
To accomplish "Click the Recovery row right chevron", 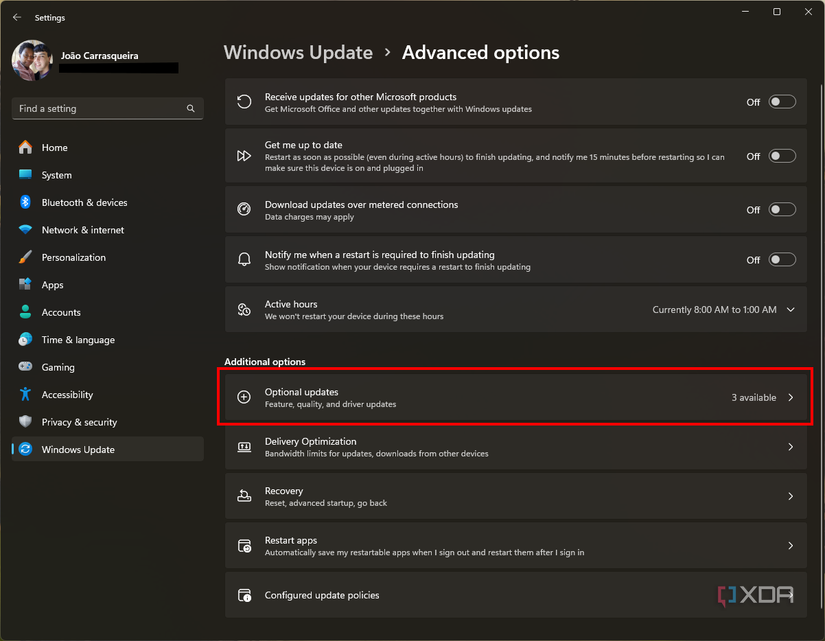I will point(791,496).
